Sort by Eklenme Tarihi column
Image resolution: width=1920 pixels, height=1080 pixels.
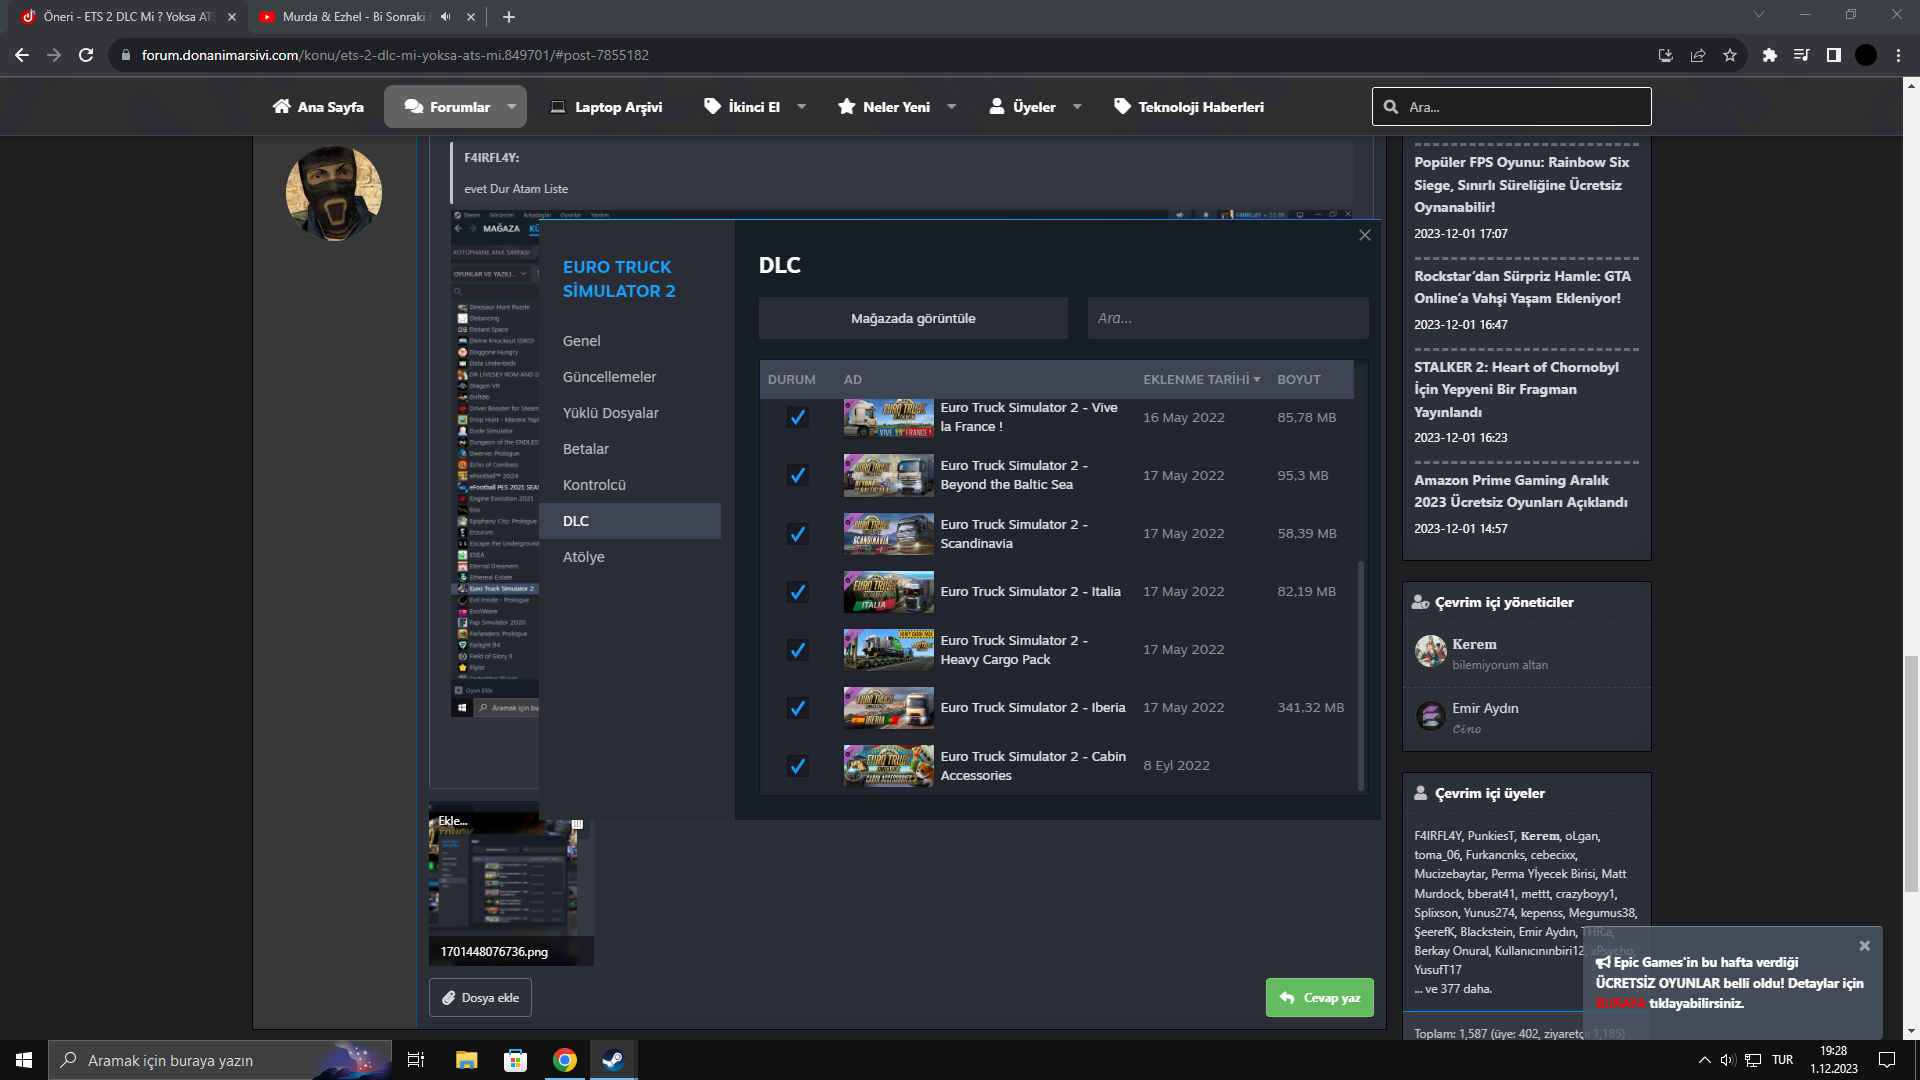(1201, 379)
